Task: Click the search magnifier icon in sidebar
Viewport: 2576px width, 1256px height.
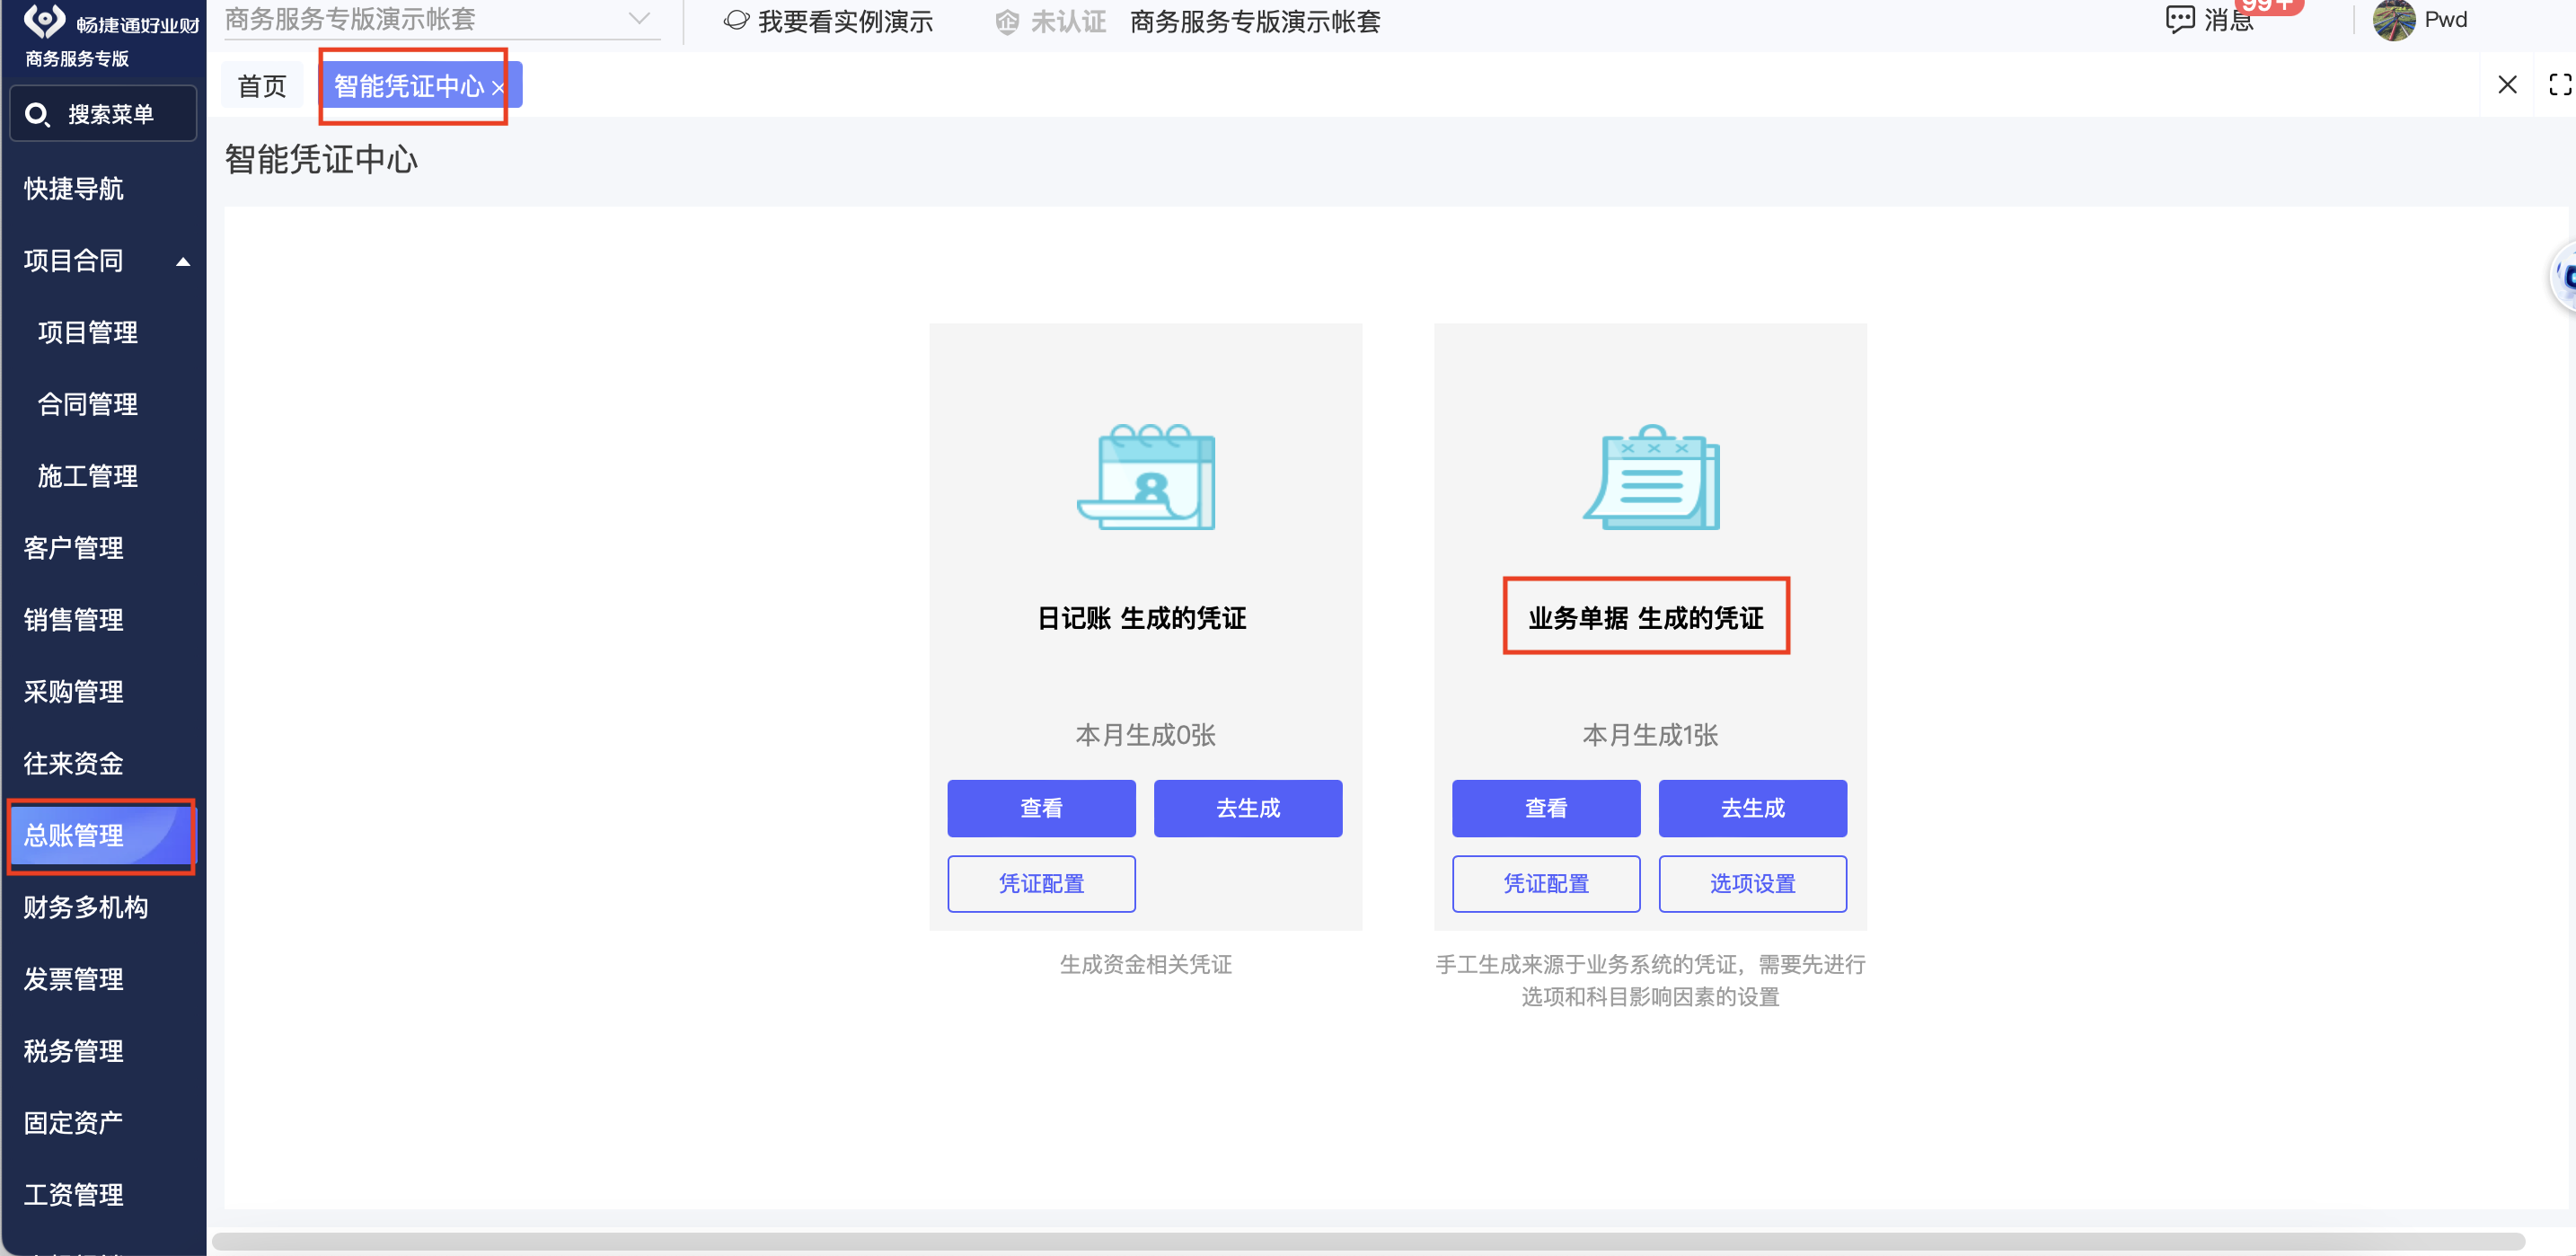Action: coord(37,115)
